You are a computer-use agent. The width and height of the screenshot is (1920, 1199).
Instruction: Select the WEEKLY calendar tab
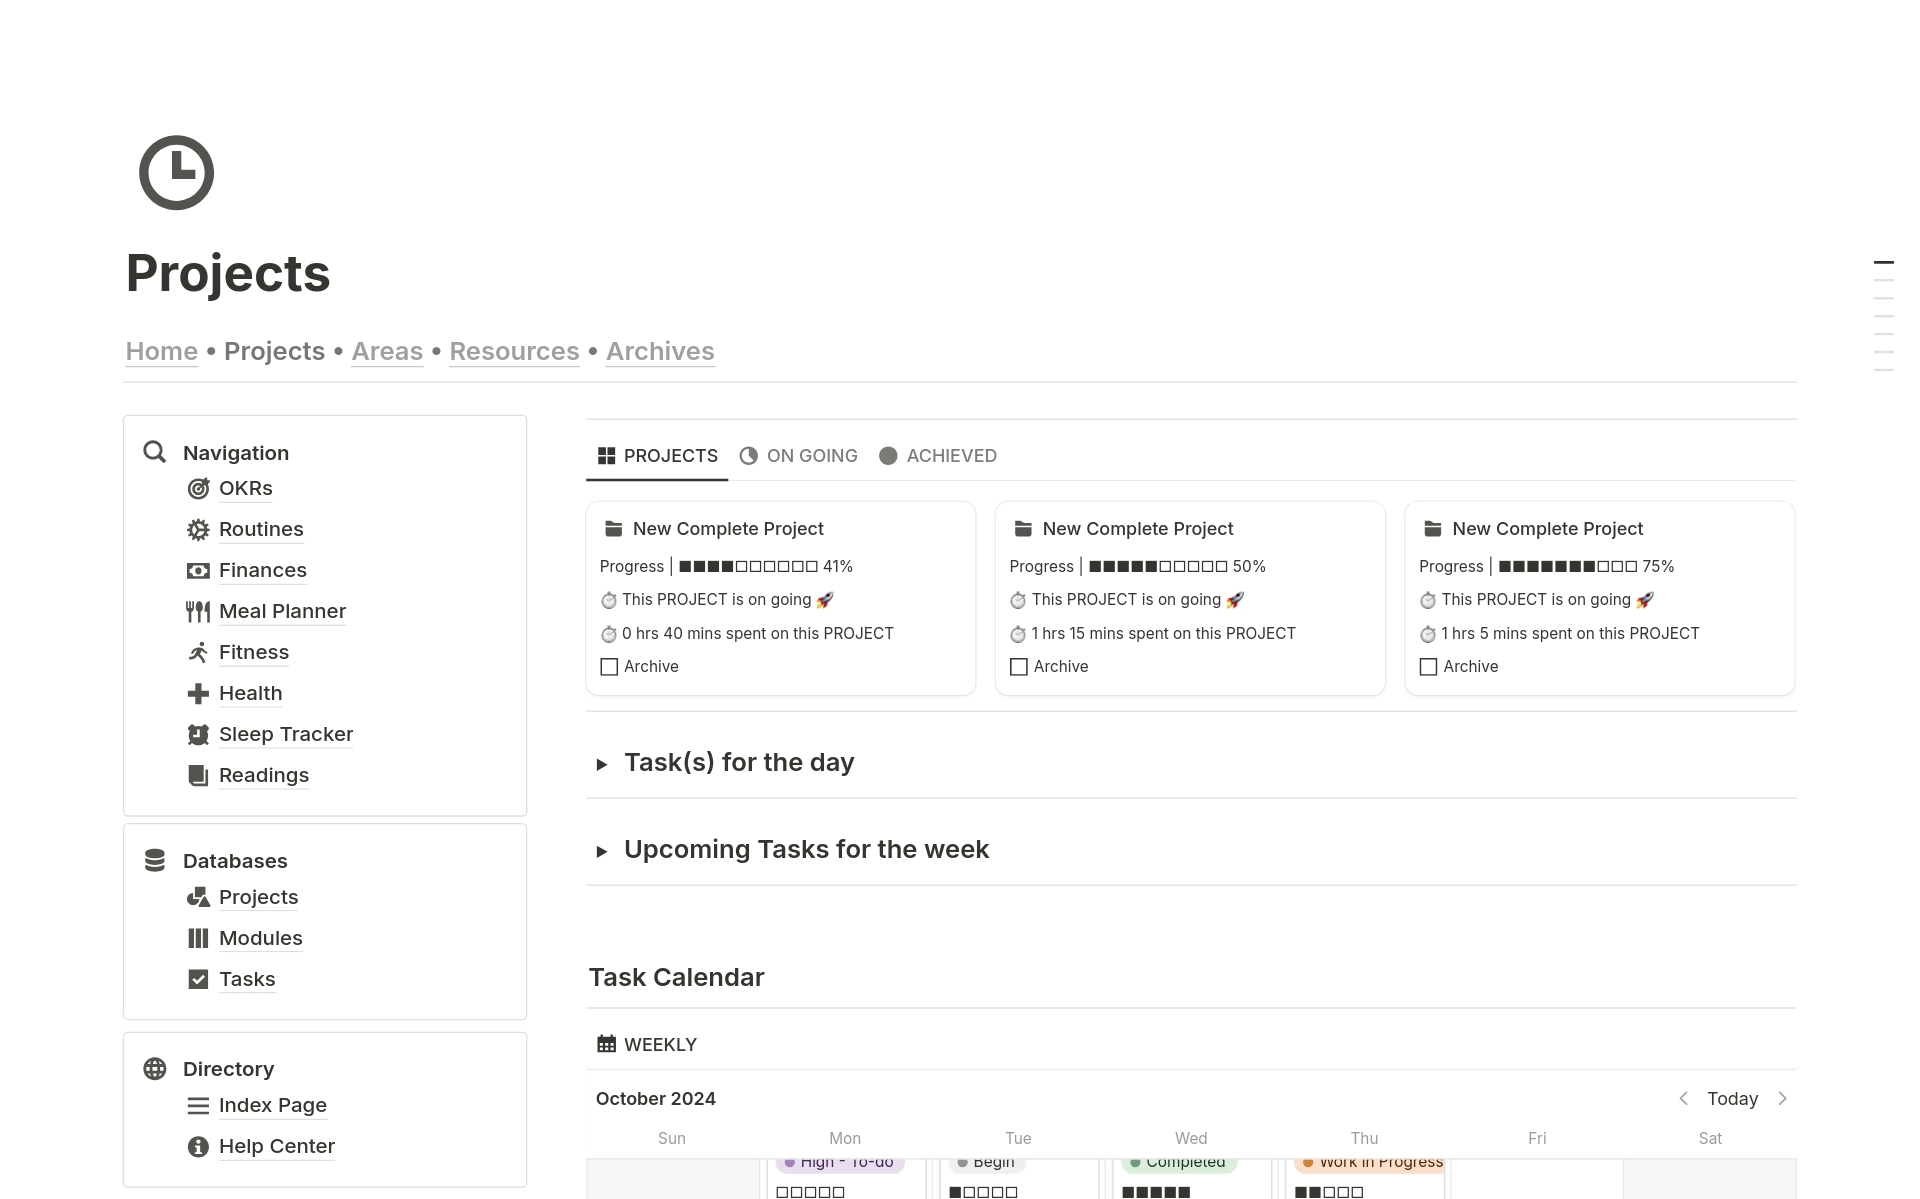[647, 1044]
